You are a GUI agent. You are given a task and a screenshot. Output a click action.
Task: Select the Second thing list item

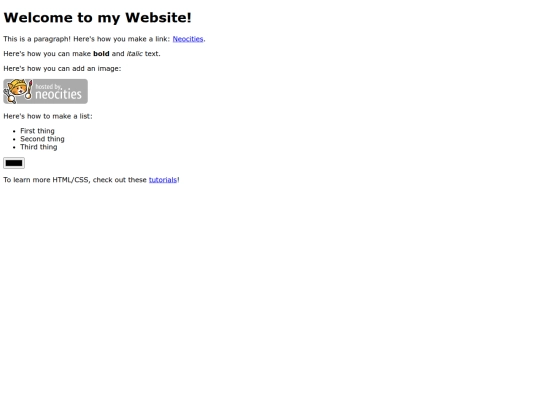tap(42, 139)
